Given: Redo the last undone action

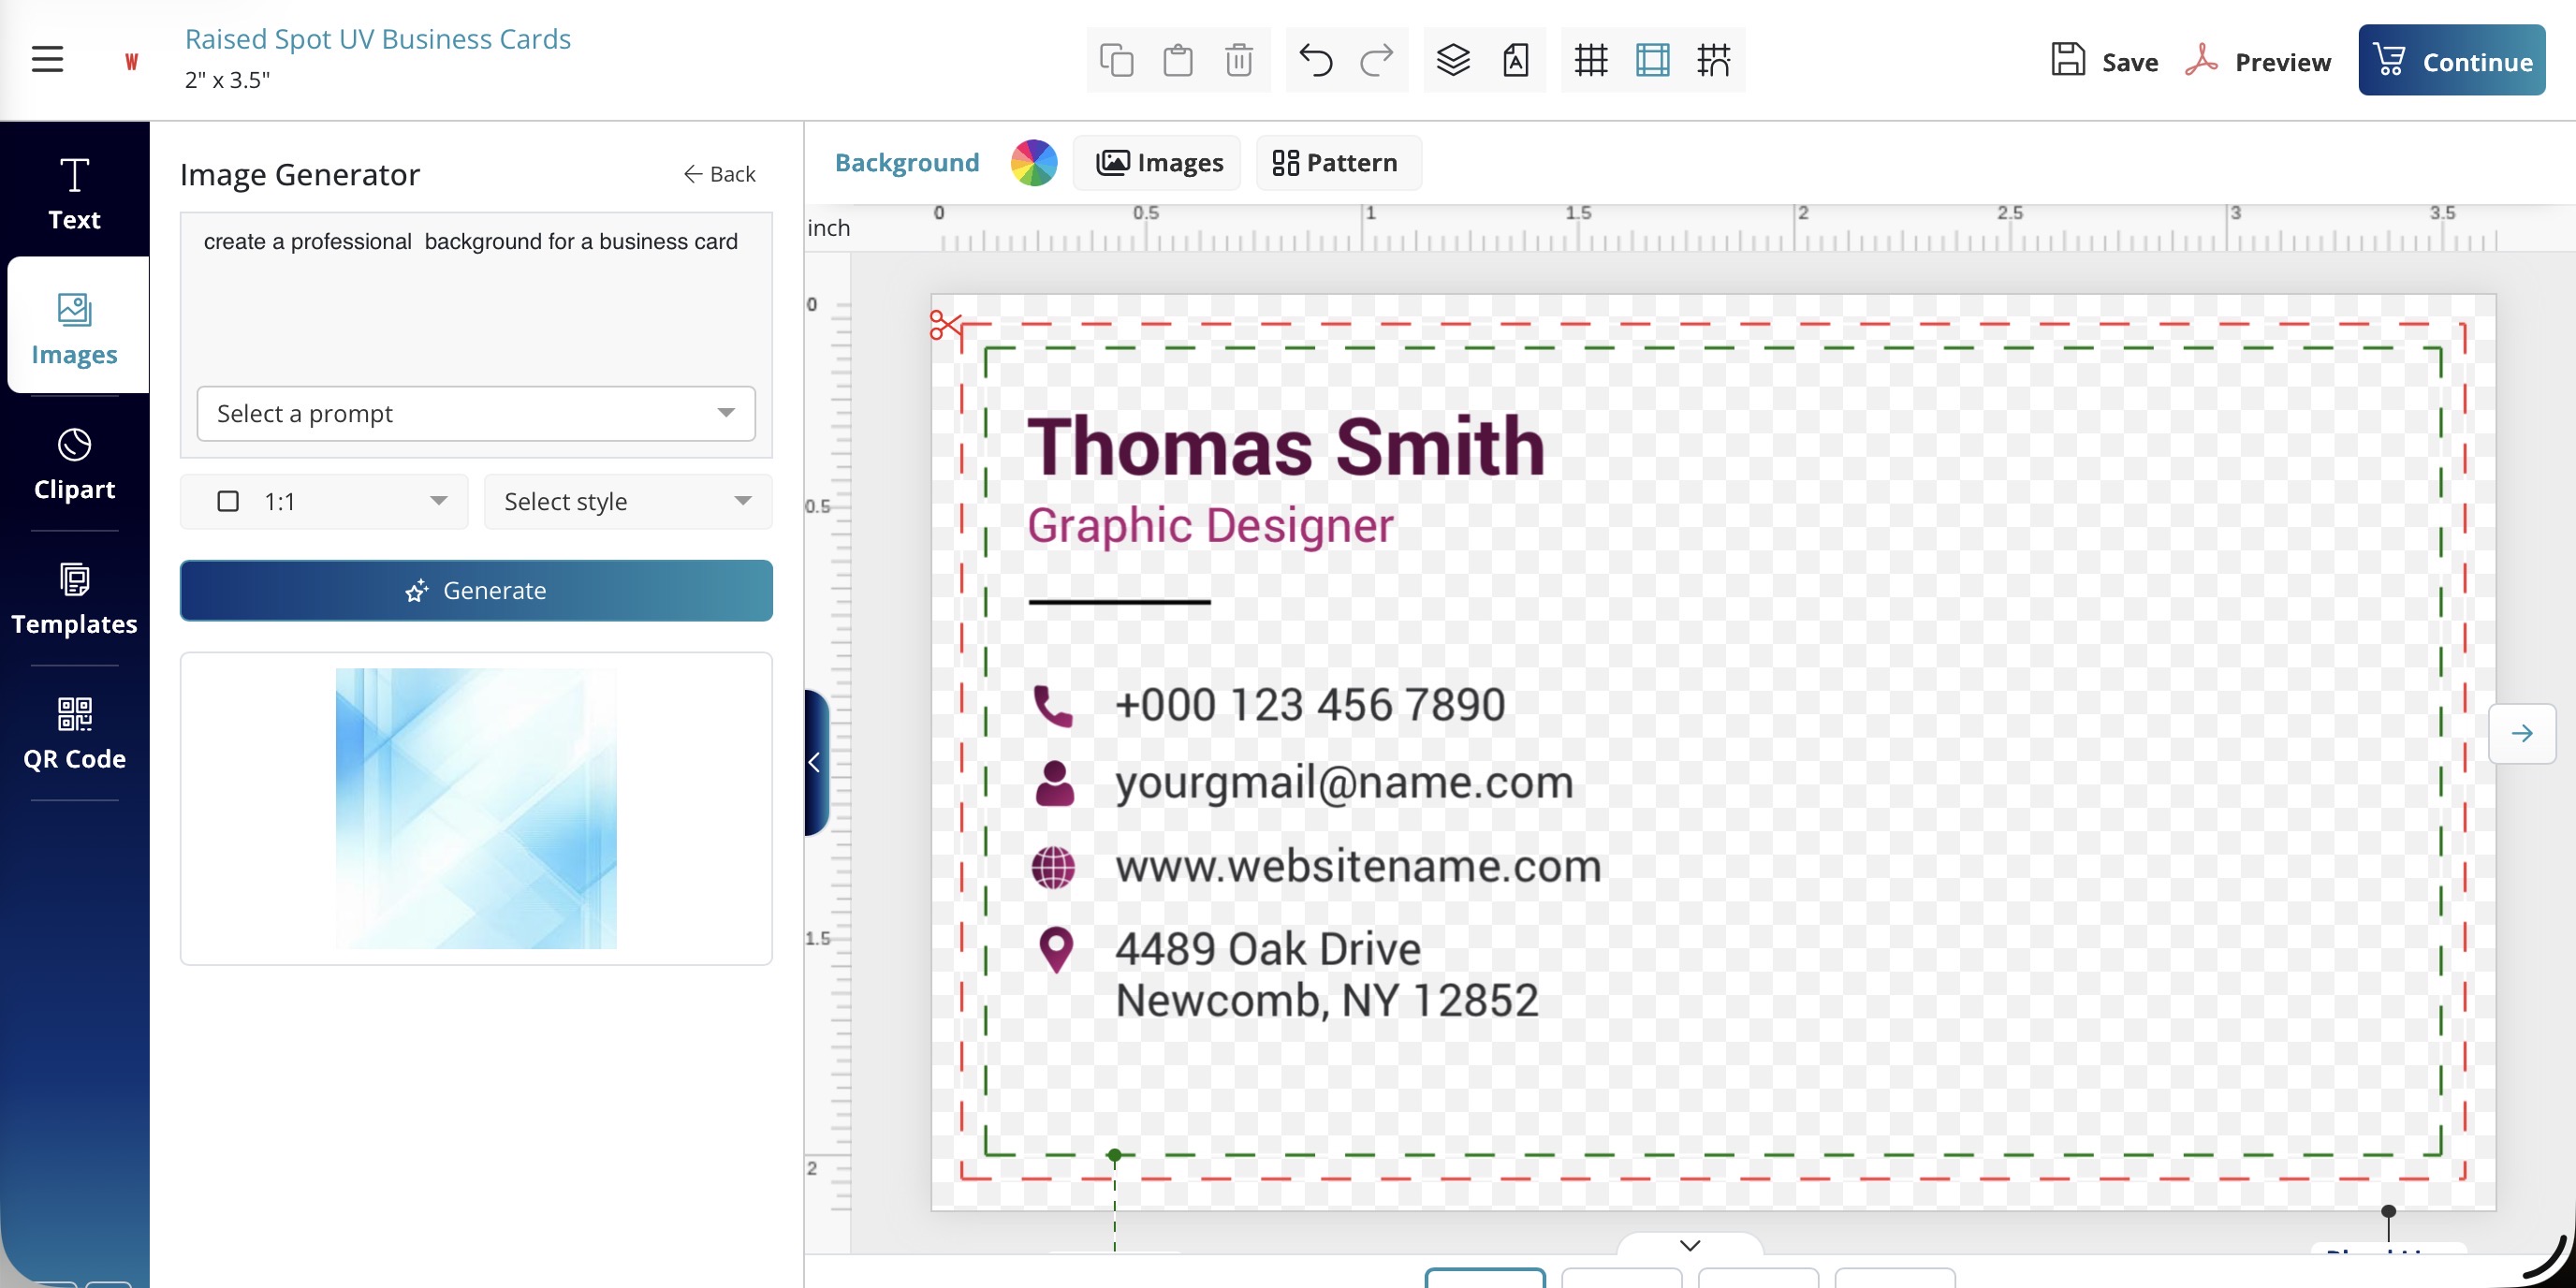Looking at the screenshot, I should [x=1377, y=60].
